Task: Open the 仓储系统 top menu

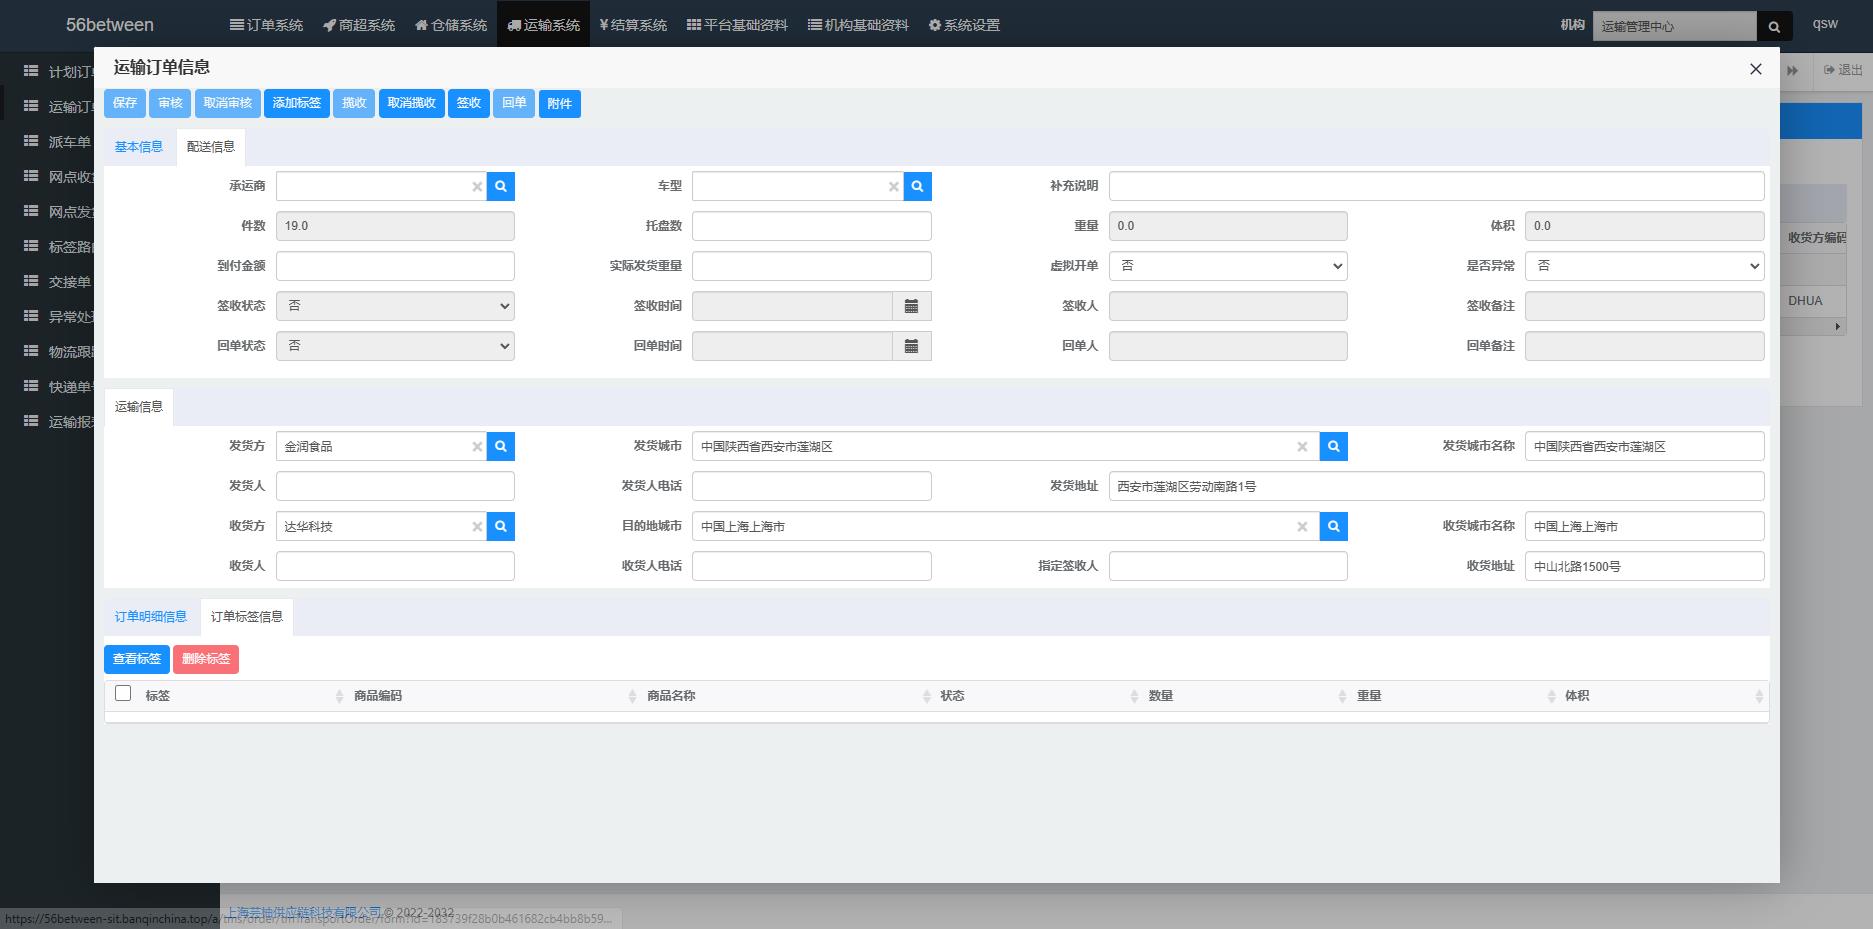Action: [451, 25]
